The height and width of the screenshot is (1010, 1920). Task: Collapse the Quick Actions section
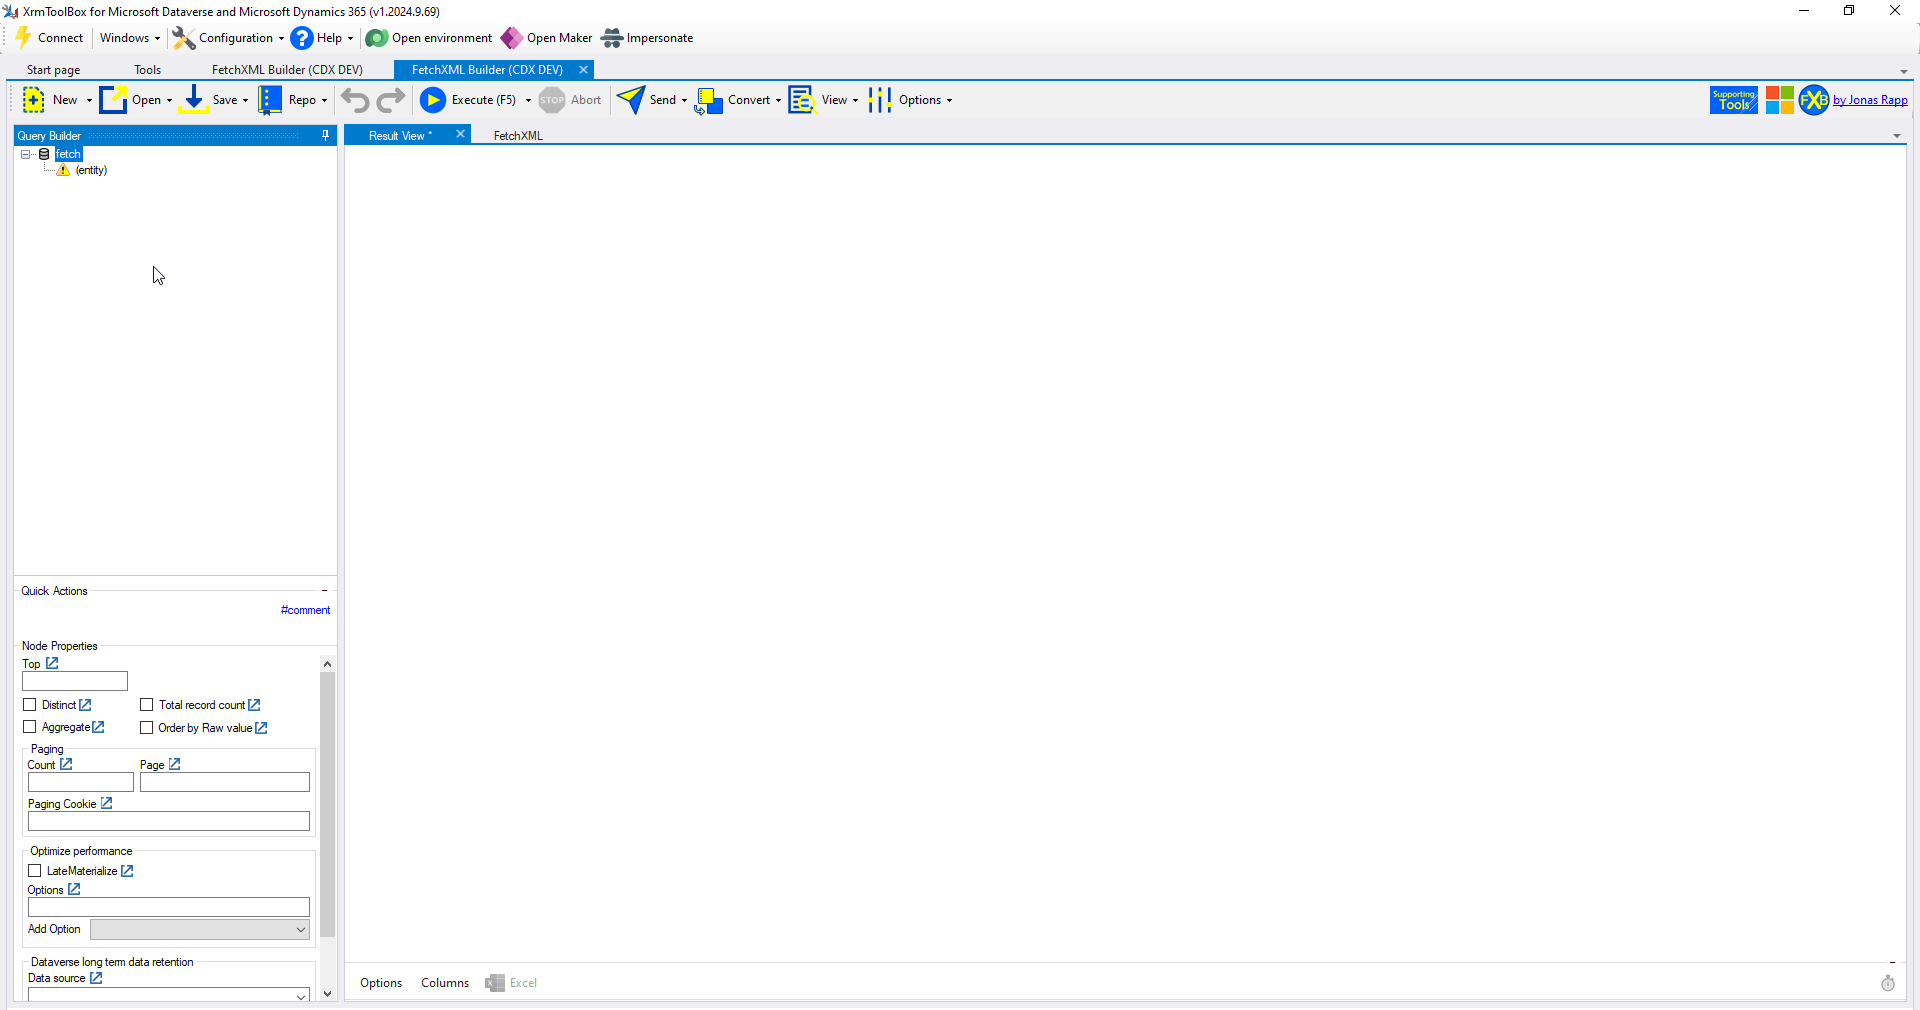click(324, 591)
